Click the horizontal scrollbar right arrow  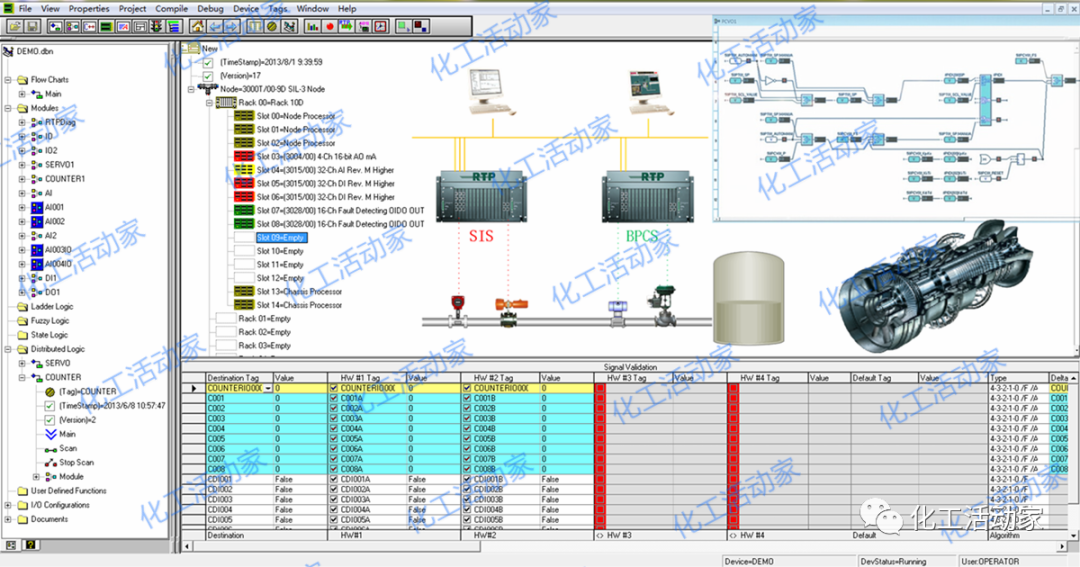pyautogui.click(x=1061, y=546)
